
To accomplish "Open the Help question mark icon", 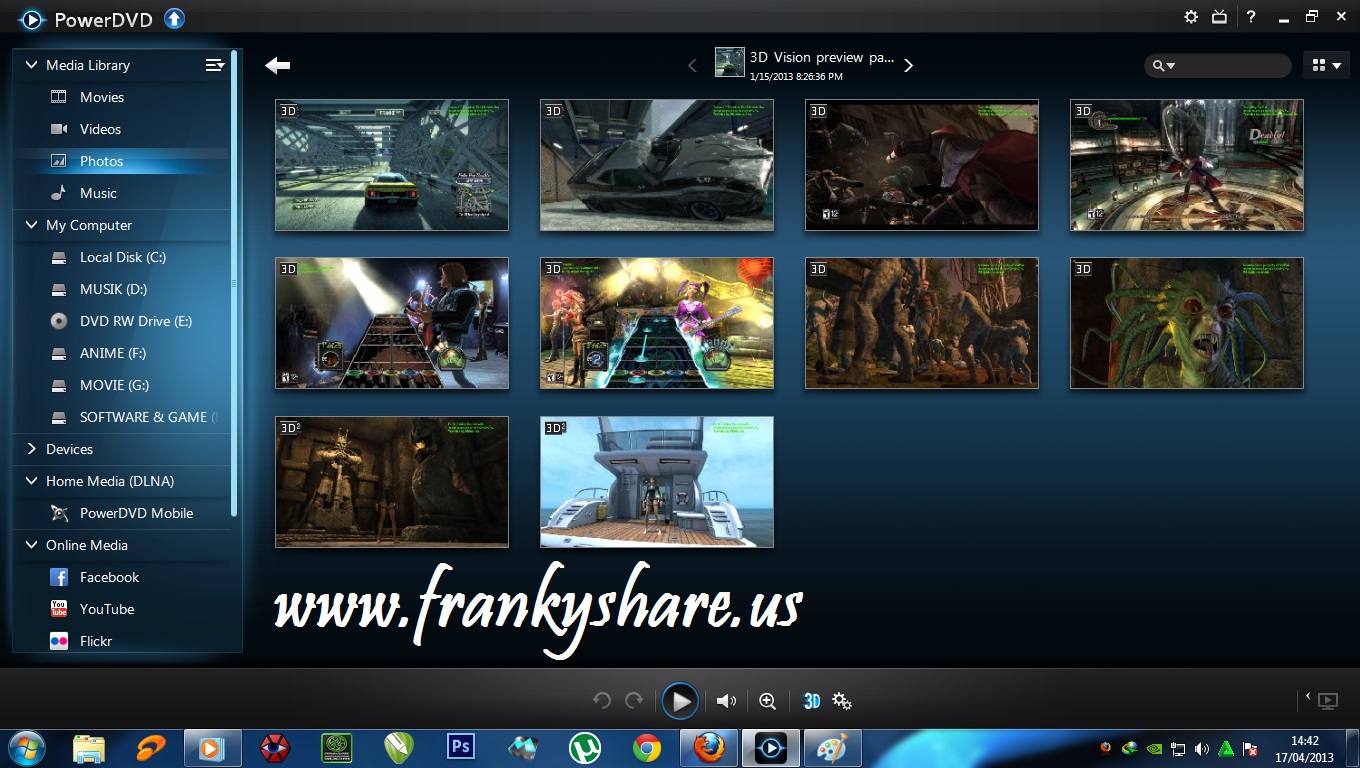I will click(x=1251, y=17).
